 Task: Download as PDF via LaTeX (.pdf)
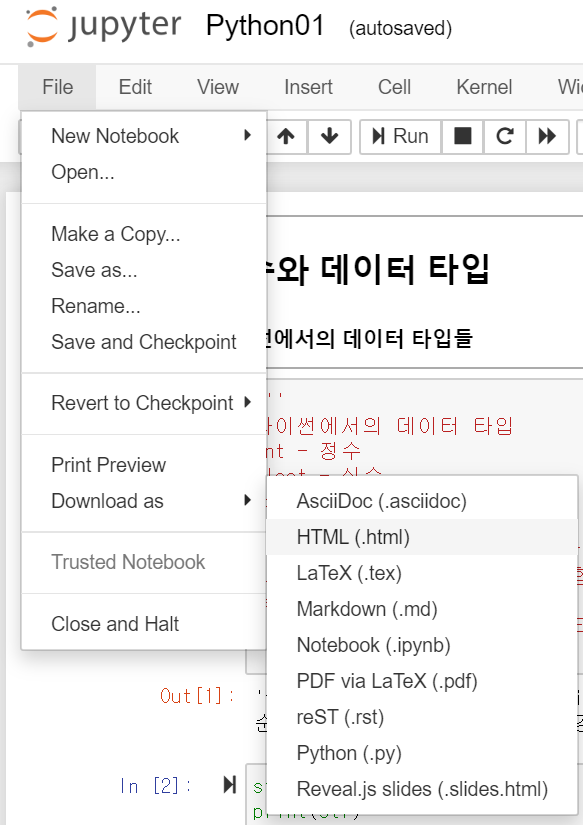click(422, 681)
